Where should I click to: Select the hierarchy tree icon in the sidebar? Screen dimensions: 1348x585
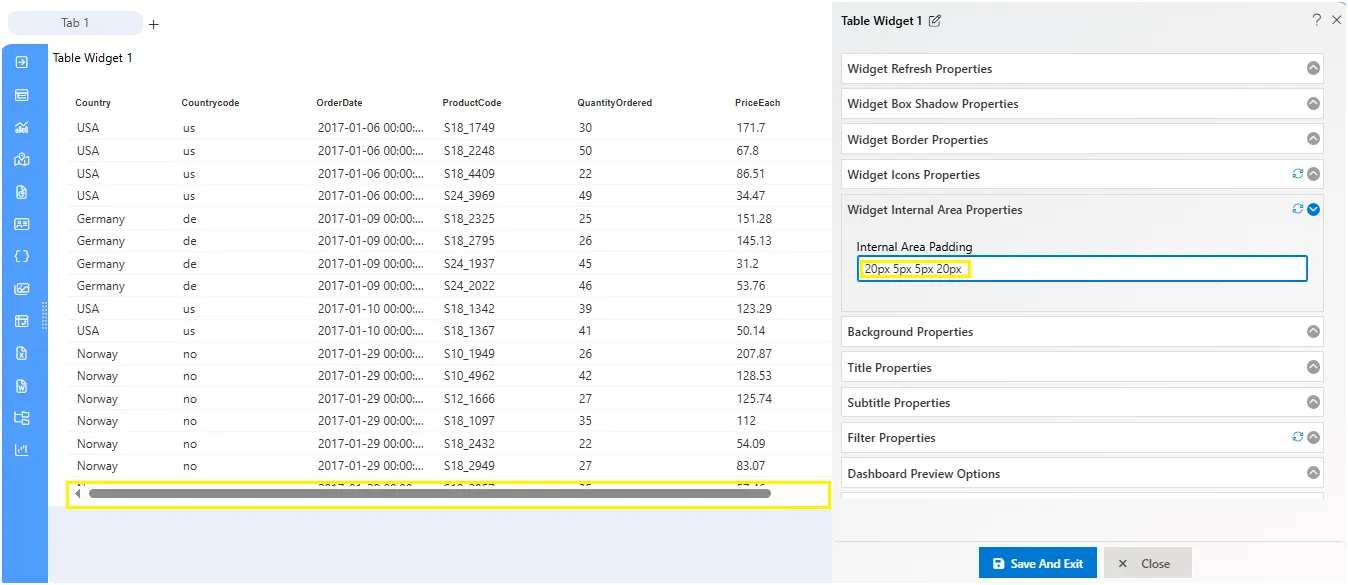coord(22,418)
